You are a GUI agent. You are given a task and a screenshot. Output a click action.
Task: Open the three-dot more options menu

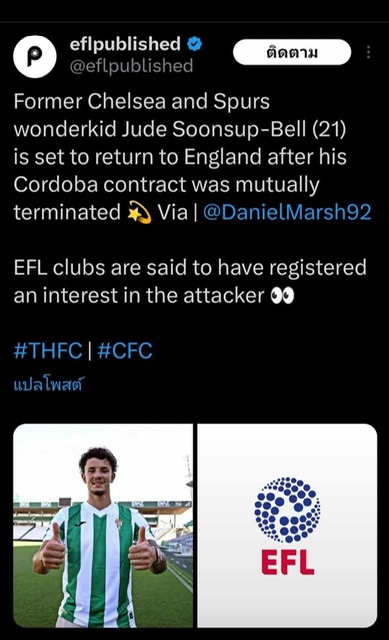(x=368, y=52)
